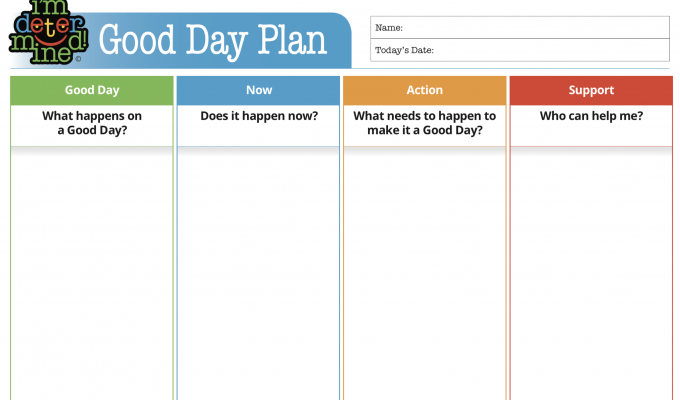This screenshot has width=680, height=400.
Task: Click the 'Today's Date:' label text
Action: click(x=404, y=50)
